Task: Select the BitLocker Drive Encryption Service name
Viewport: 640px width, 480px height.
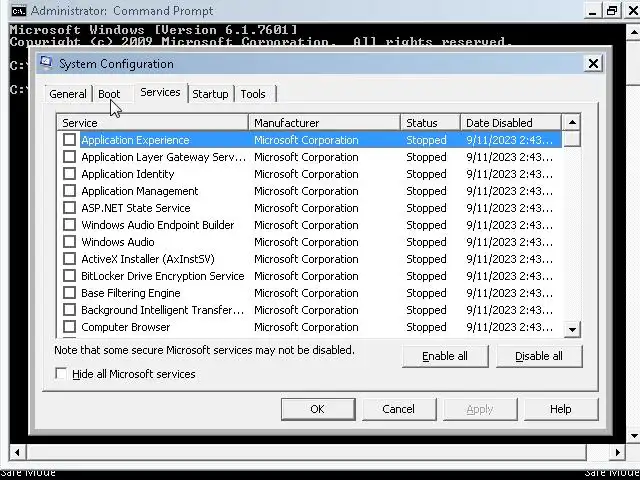Action: click(163, 276)
